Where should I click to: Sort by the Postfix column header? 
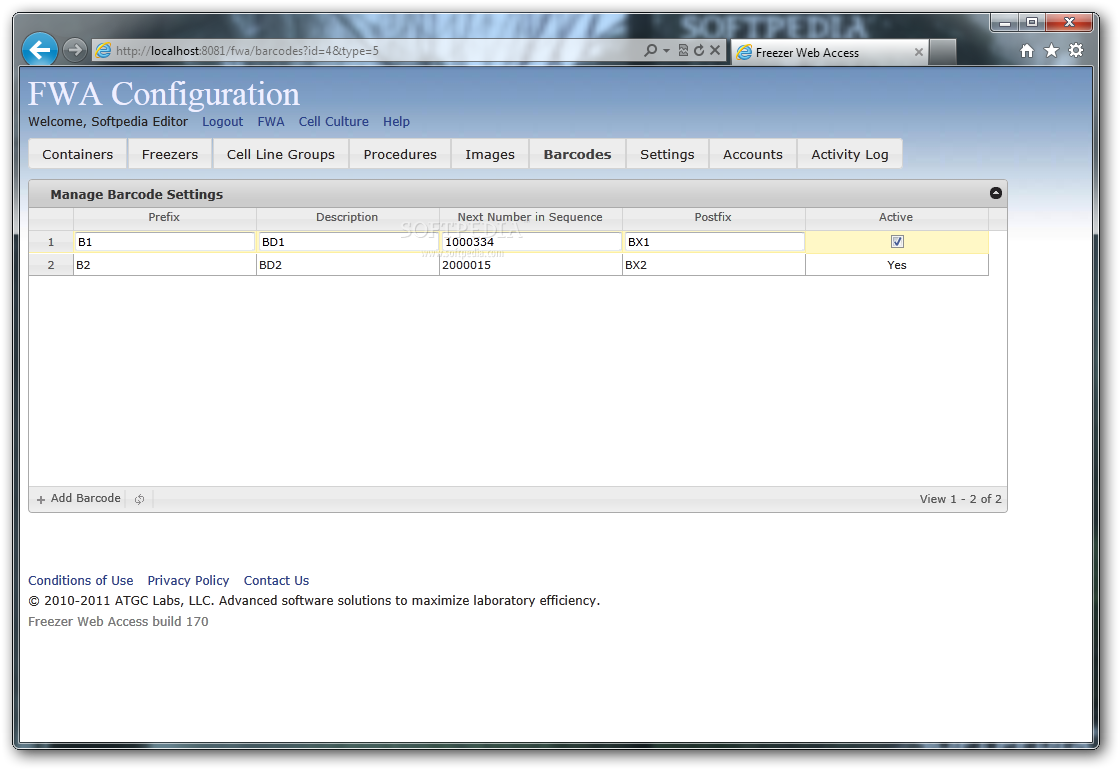pos(713,217)
